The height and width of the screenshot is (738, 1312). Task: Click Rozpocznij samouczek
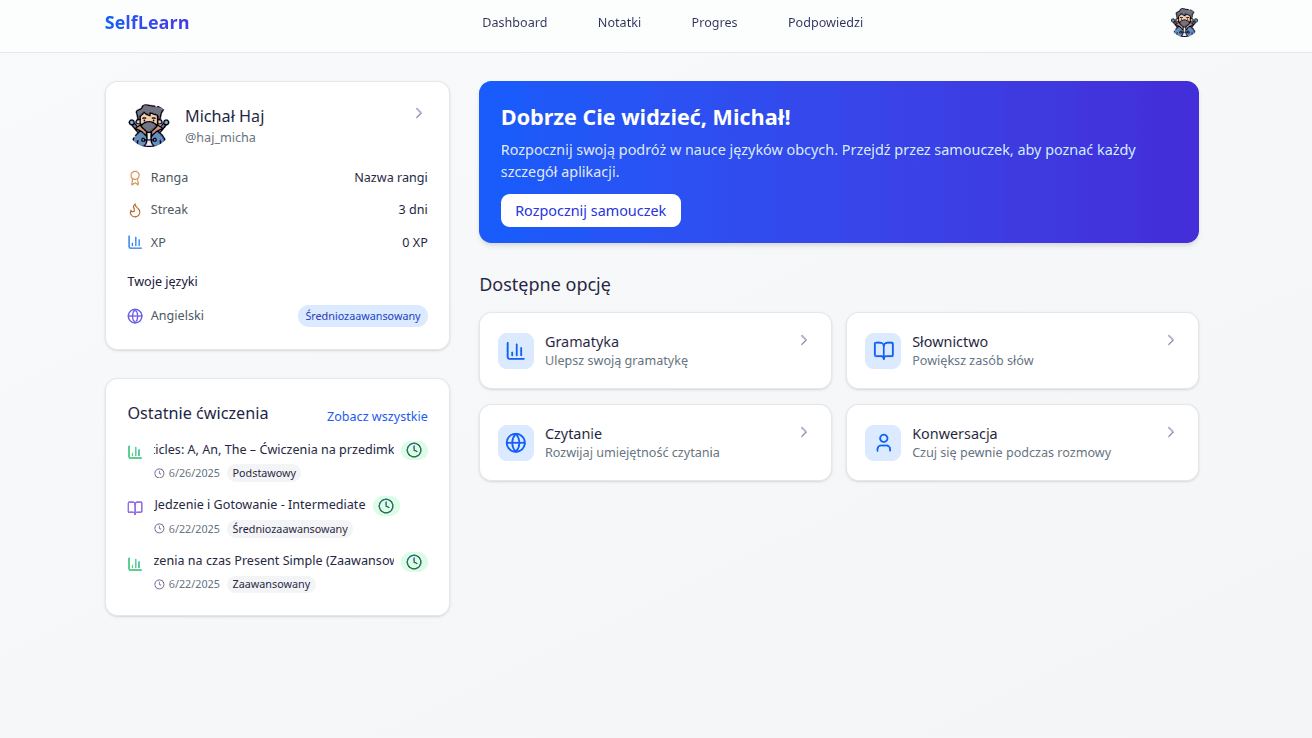click(590, 210)
